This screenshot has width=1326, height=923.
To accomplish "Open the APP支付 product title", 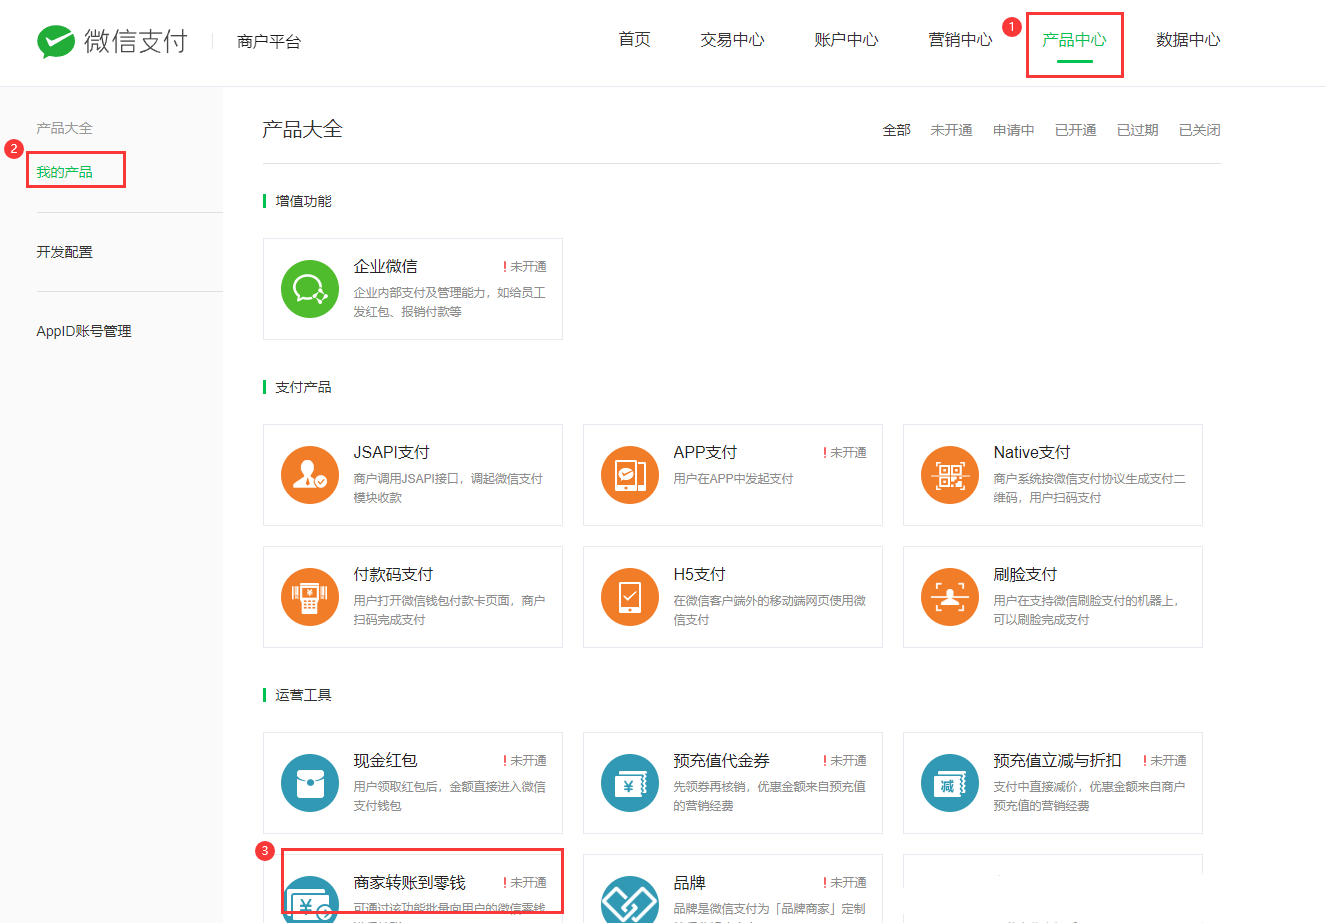I will click(706, 452).
